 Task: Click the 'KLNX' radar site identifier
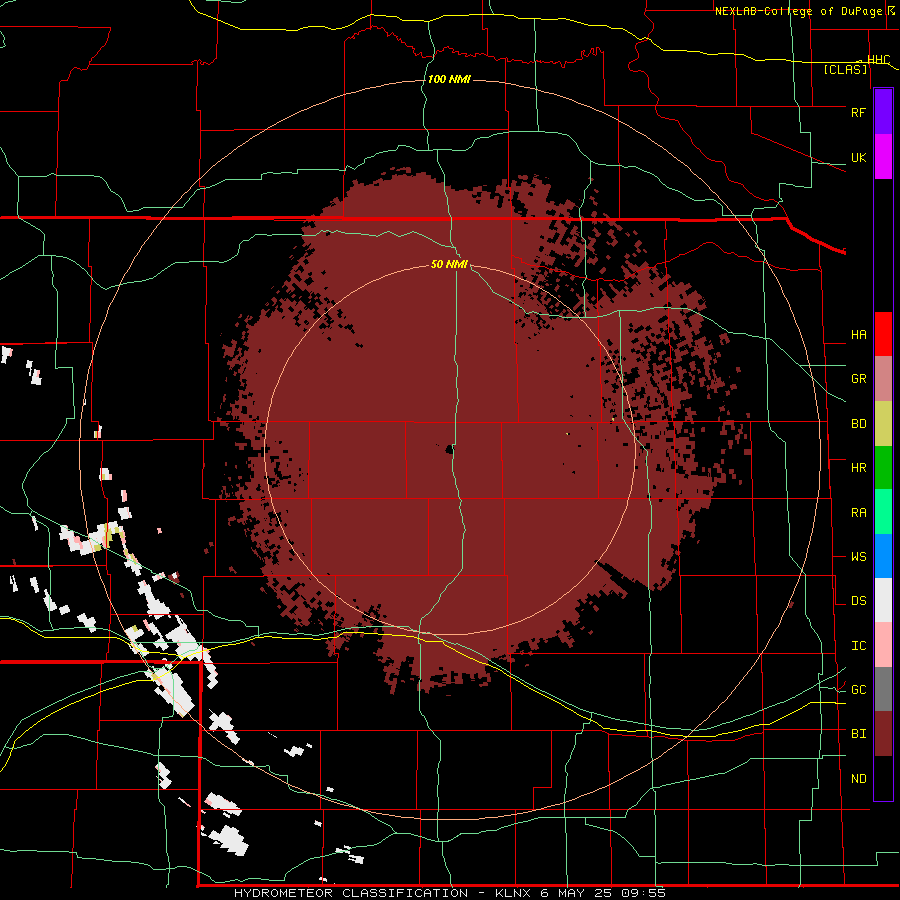(x=513, y=893)
